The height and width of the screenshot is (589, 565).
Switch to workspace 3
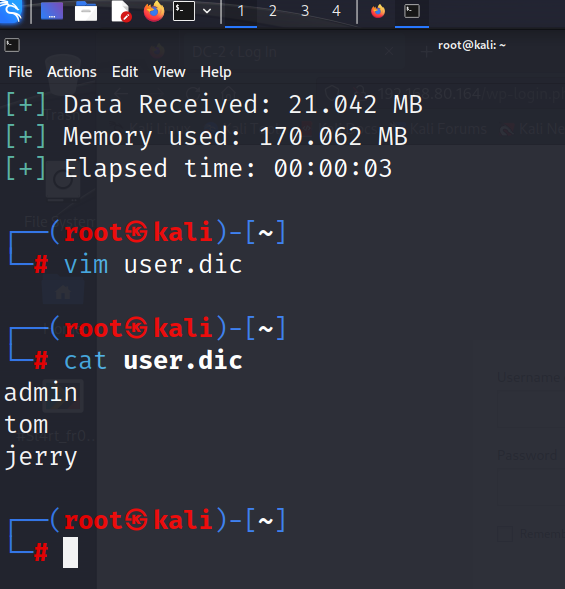click(305, 11)
